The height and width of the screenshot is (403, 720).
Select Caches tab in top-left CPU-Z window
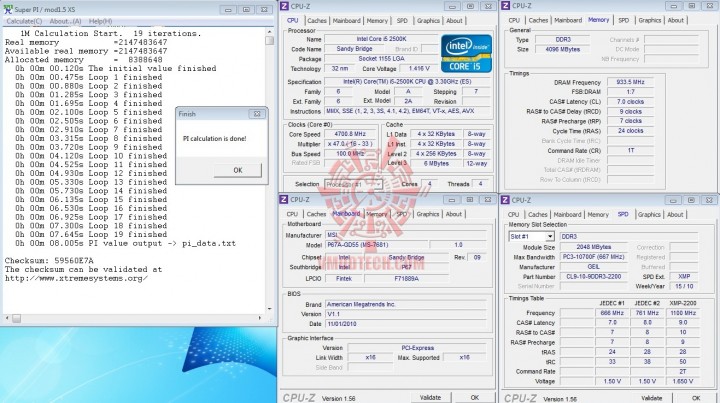pos(316,21)
